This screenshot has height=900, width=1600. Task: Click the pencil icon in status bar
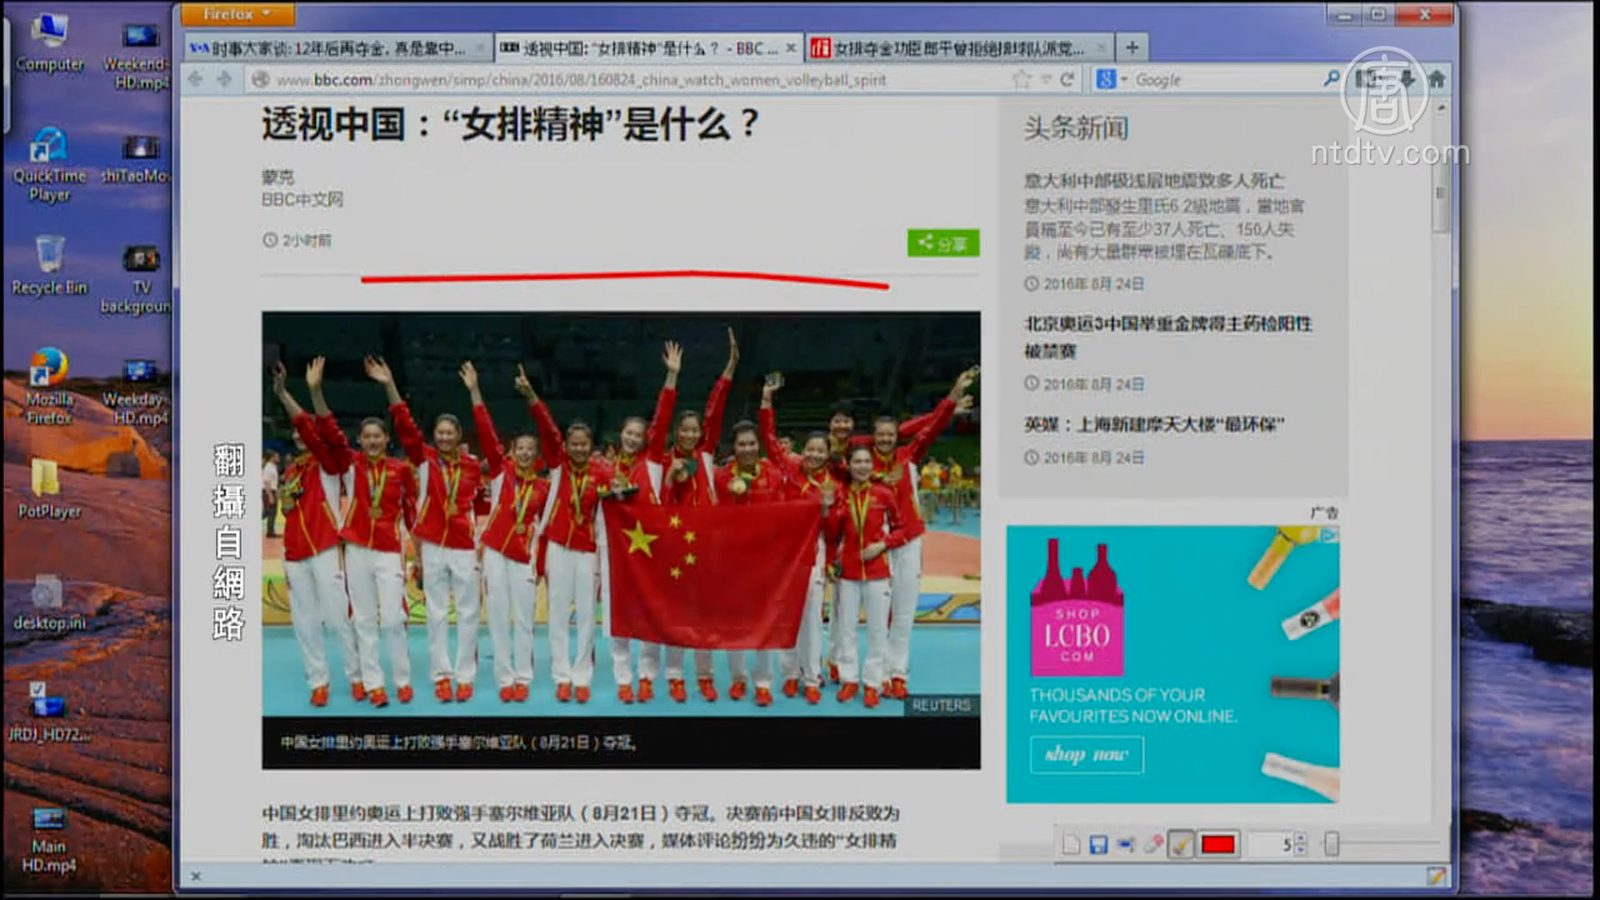1436,876
